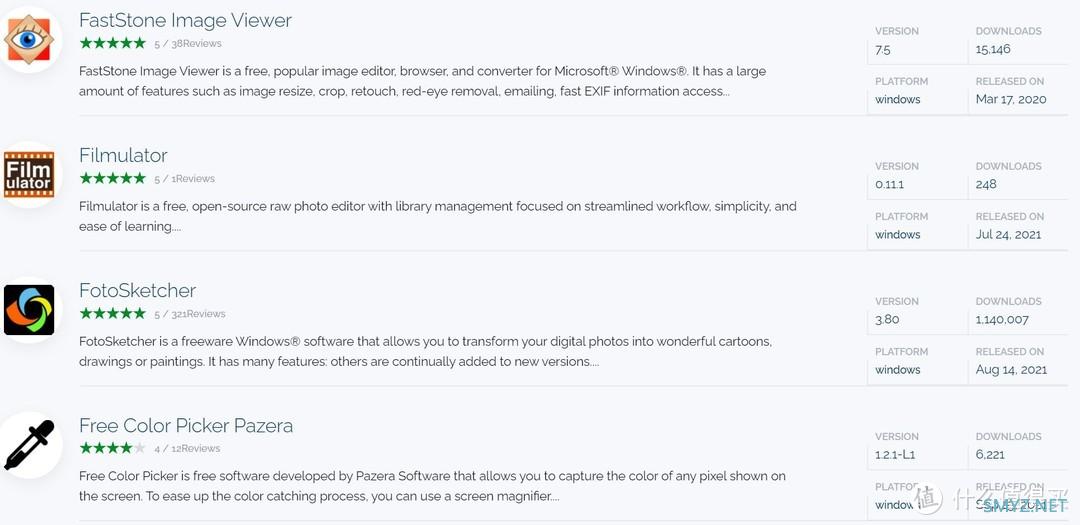Open the Free Color Picker eyedropper icon
Image resolution: width=1080 pixels, height=525 pixels.
click(28, 445)
